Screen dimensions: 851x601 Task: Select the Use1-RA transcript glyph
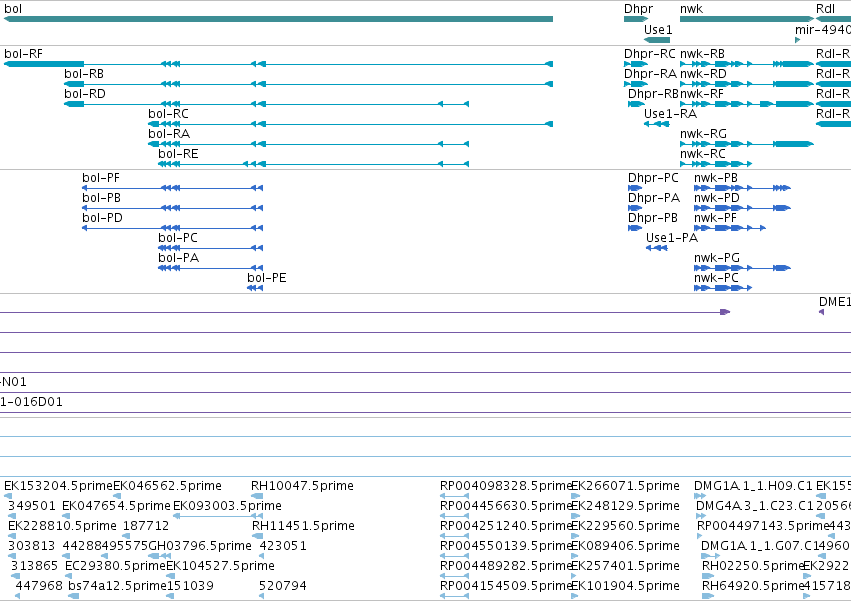(x=657, y=124)
